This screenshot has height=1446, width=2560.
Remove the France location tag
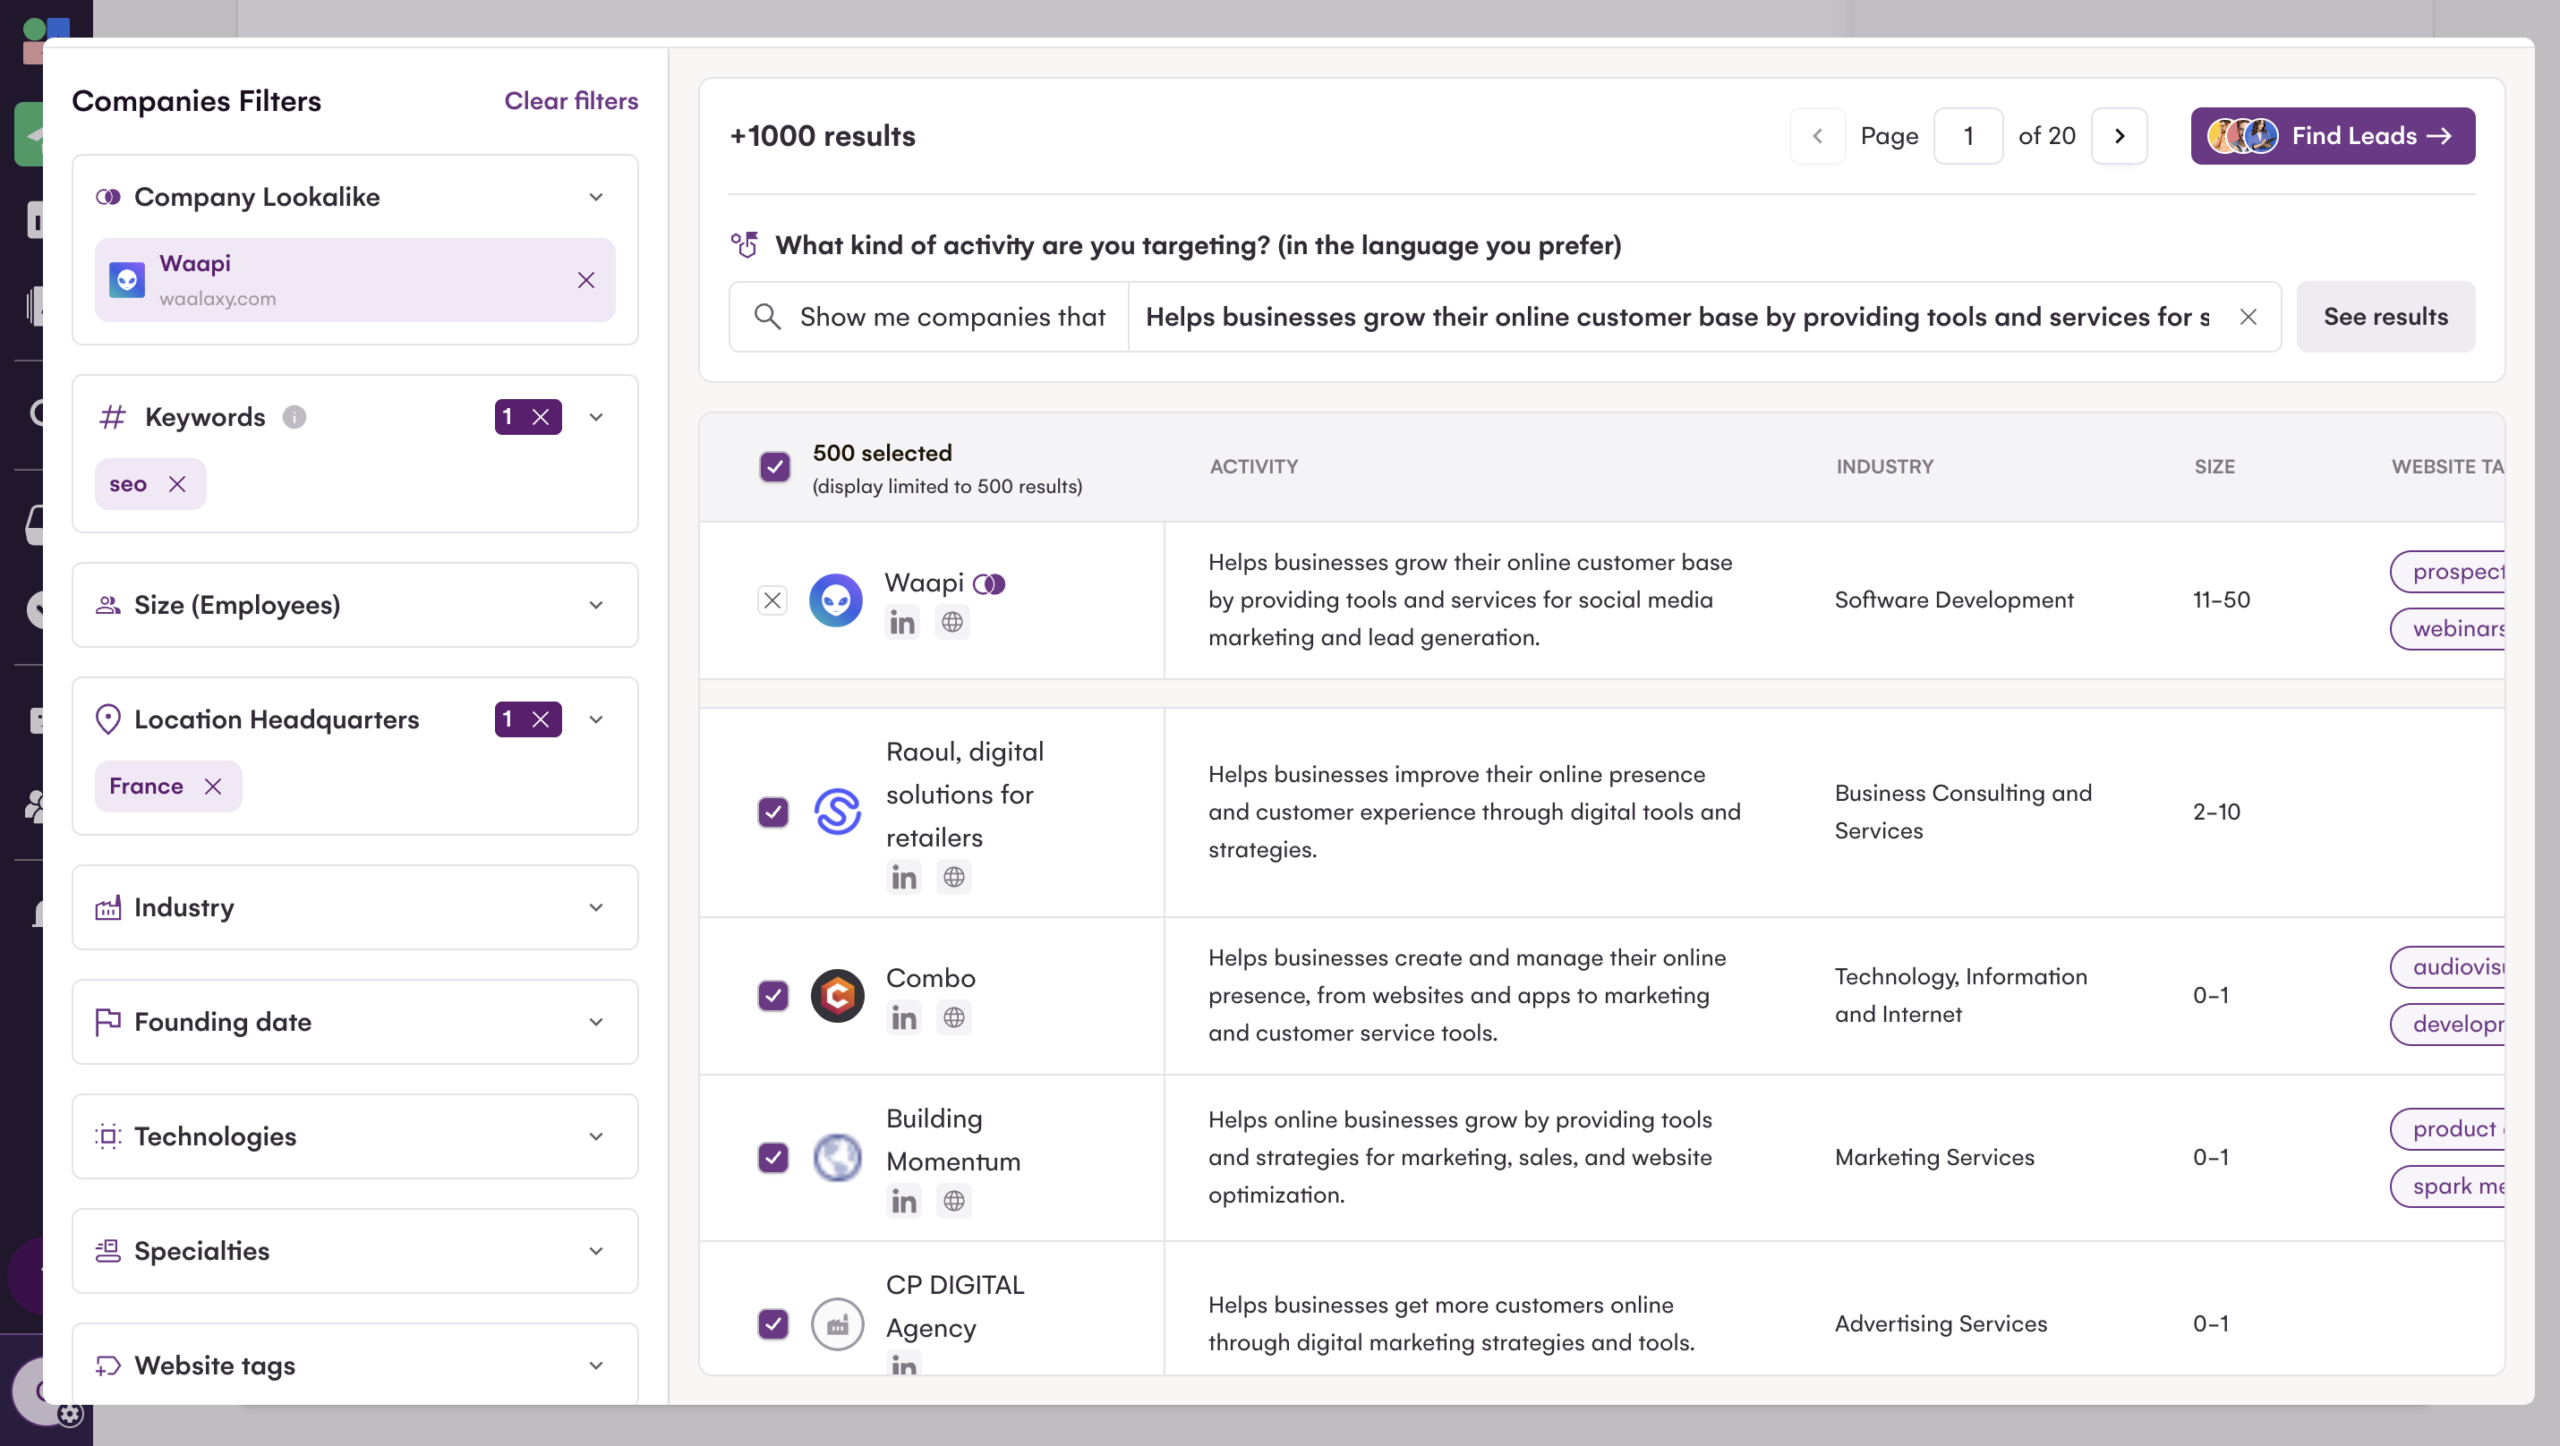[x=213, y=786]
